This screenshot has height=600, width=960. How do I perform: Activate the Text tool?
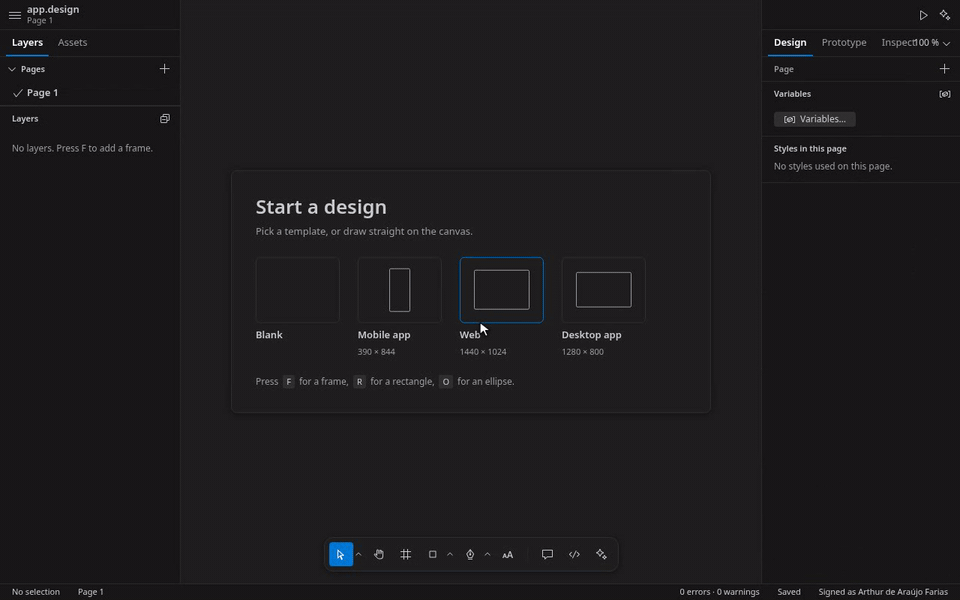pyautogui.click(x=508, y=555)
